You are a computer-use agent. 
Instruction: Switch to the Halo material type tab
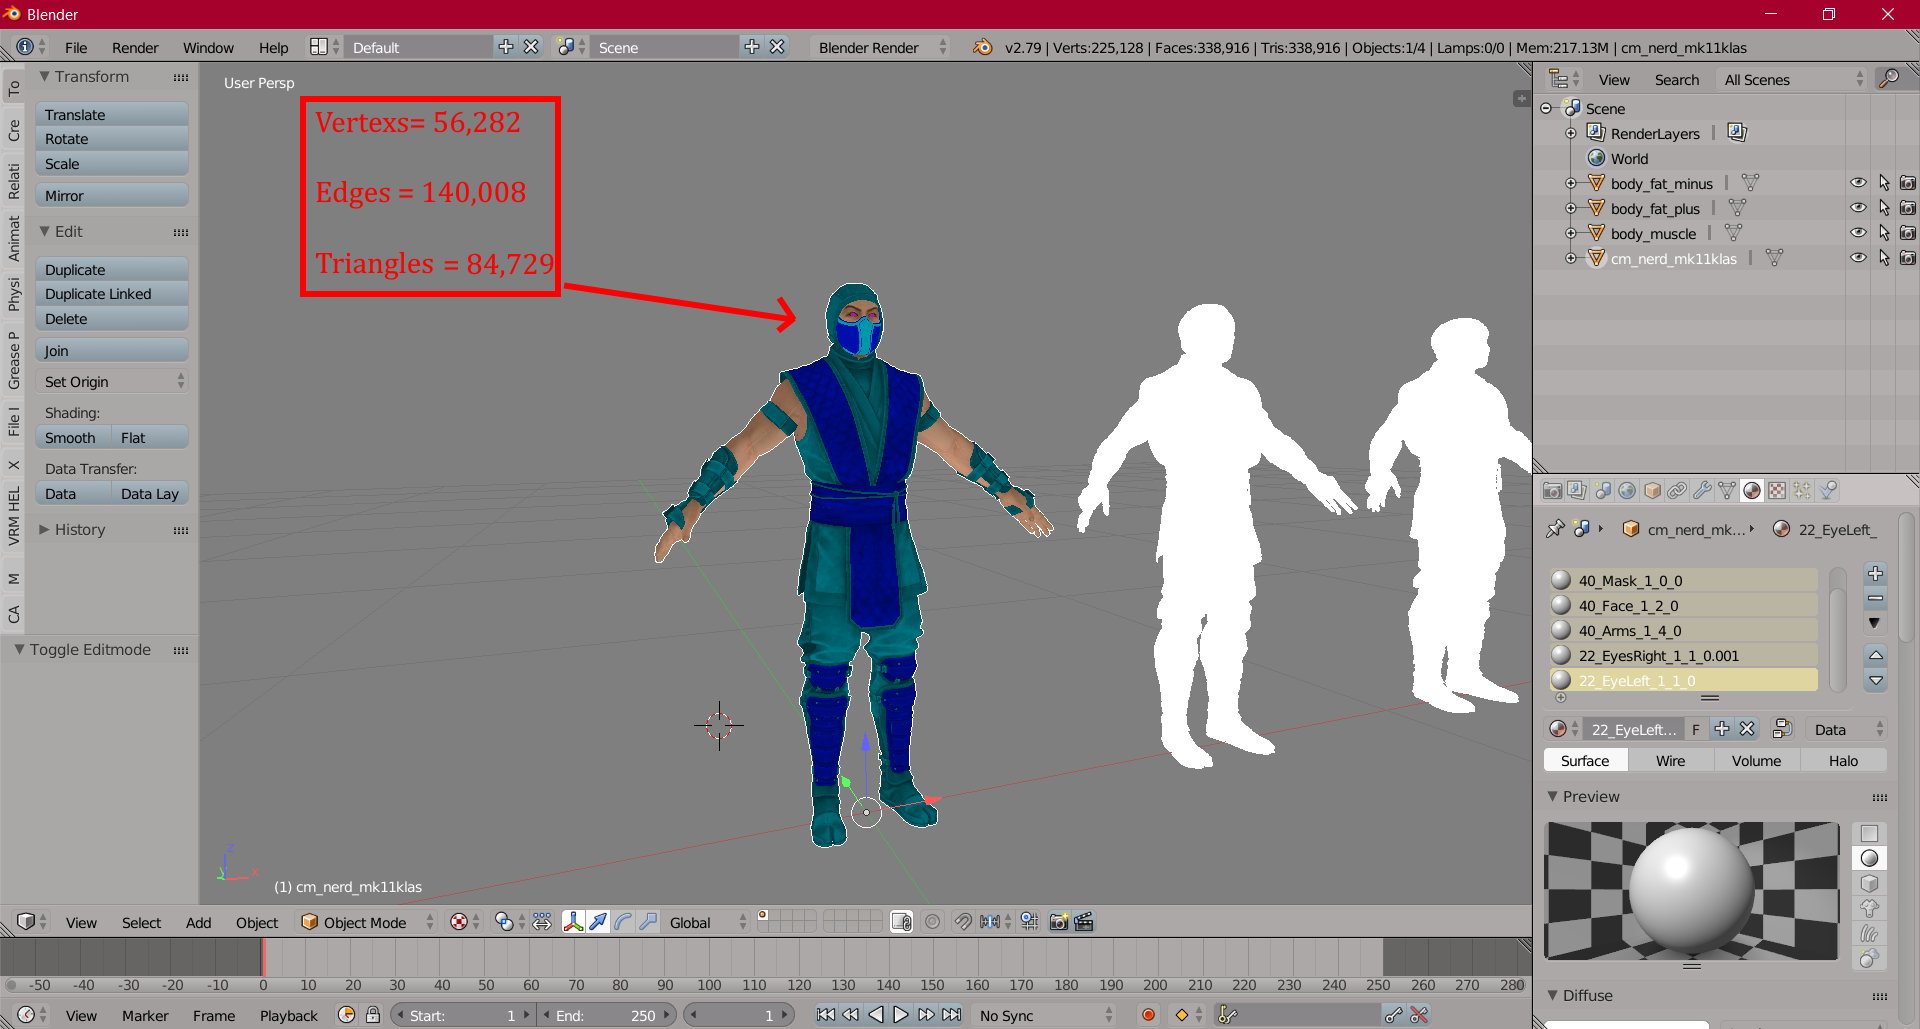click(1843, 760)
